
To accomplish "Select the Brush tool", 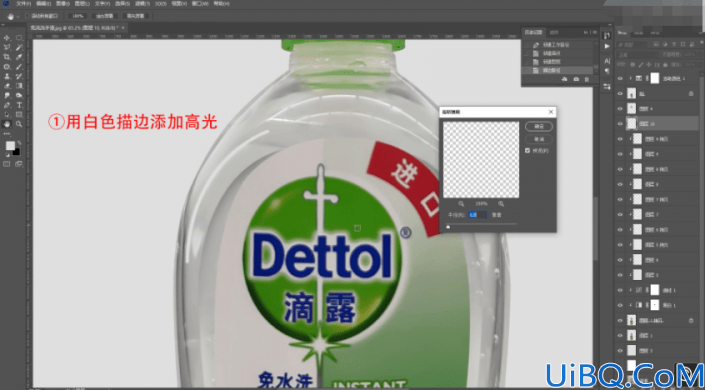I will coord(19,67).
